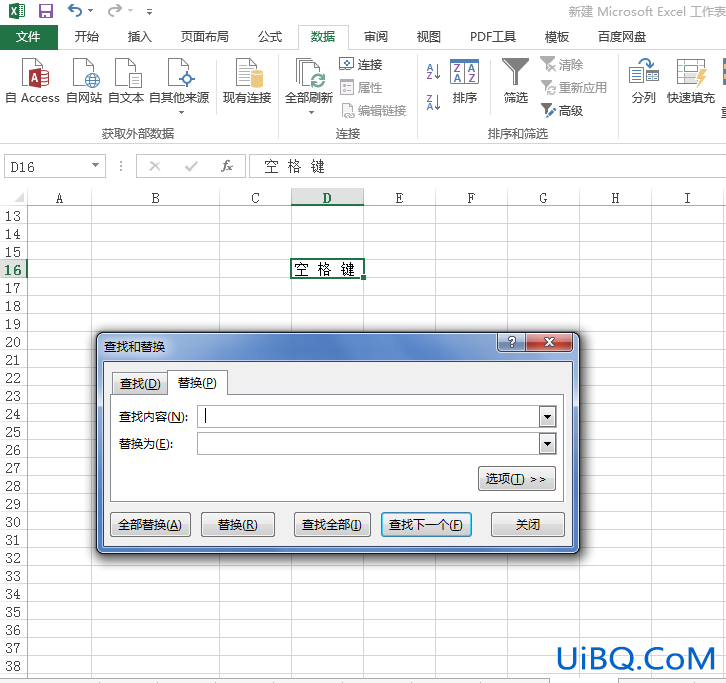Image resolution: width=726 pixels, height=683 pixels.
Task: Click the Redo arrow icon
Action: click(114, 10)
